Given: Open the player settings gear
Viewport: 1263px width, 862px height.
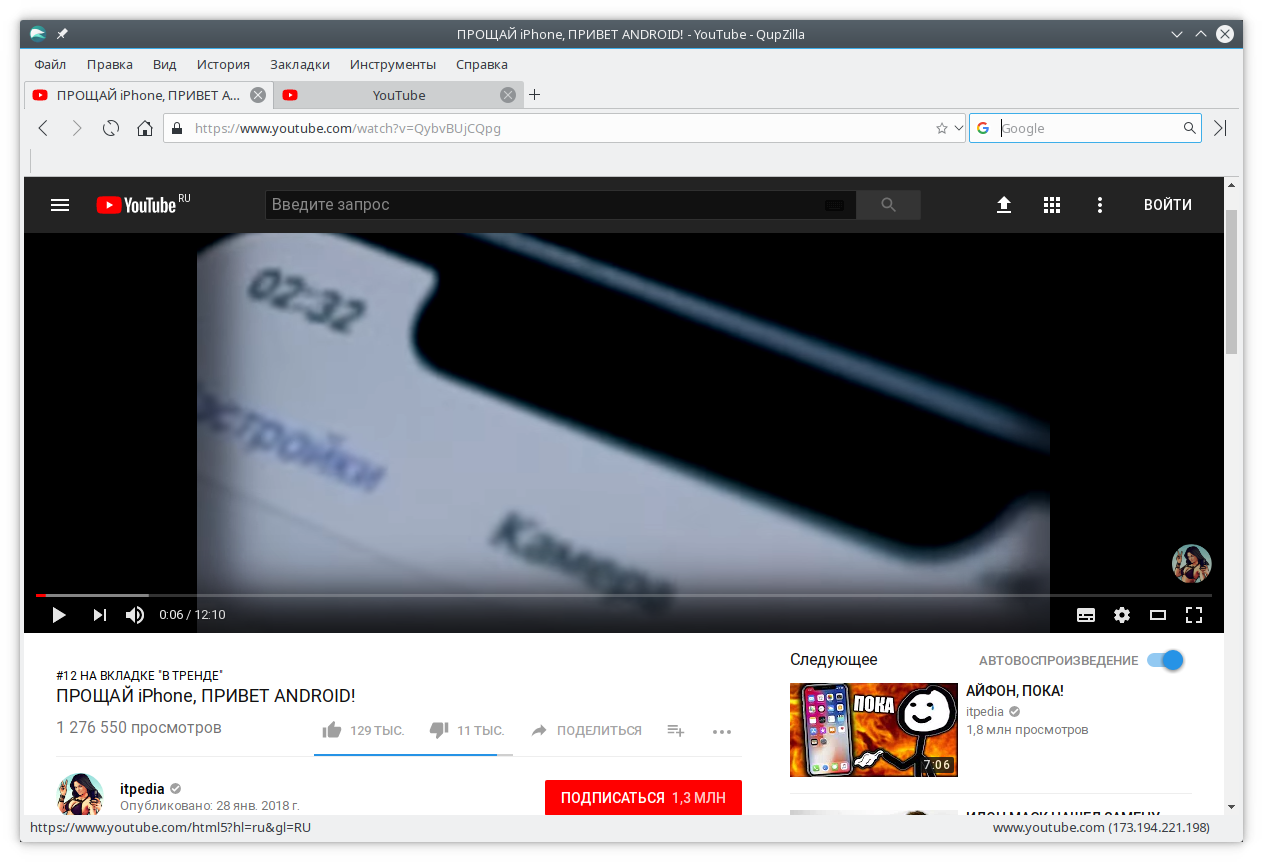Looking at the screenshot, I should pyautogui.click(x=1122, y=615).
